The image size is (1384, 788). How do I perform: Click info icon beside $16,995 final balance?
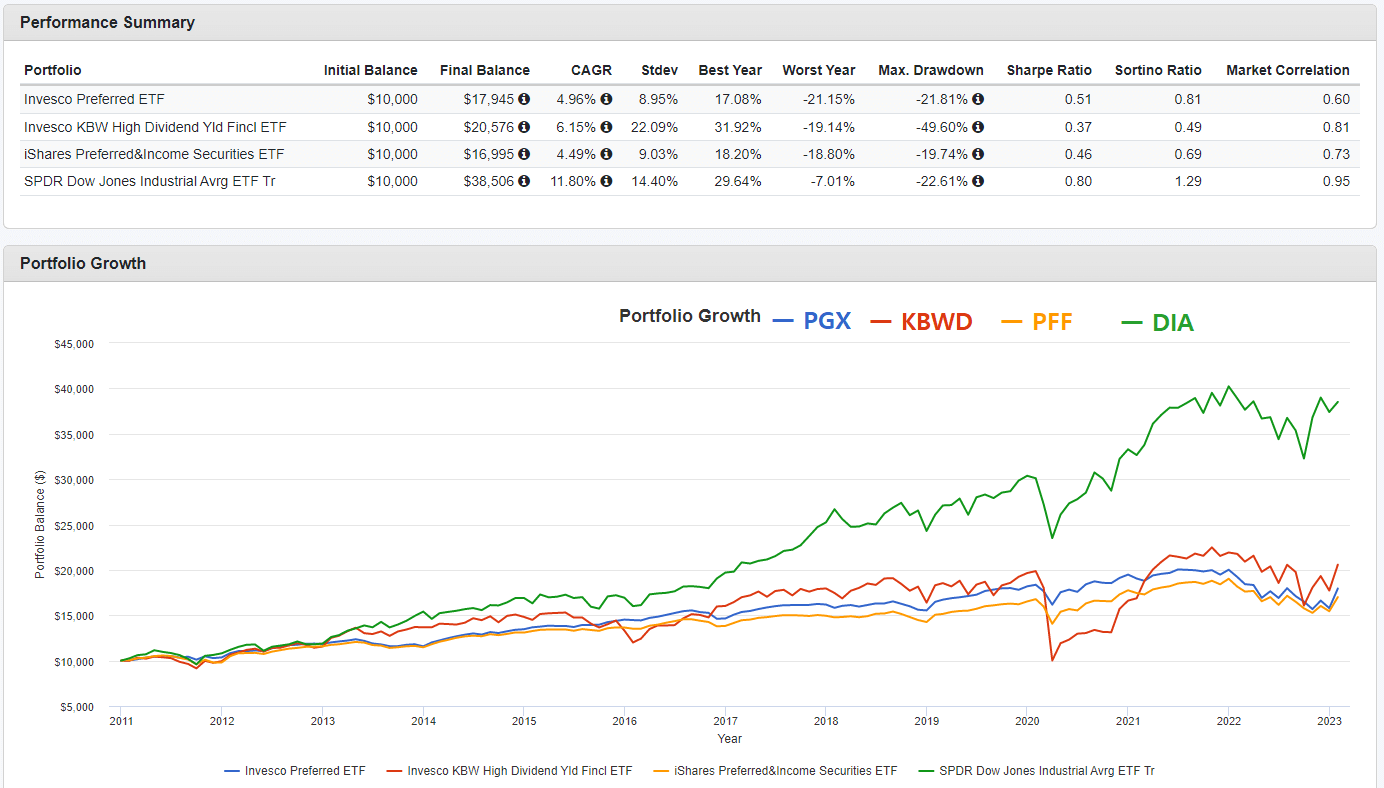coord(524,154)
